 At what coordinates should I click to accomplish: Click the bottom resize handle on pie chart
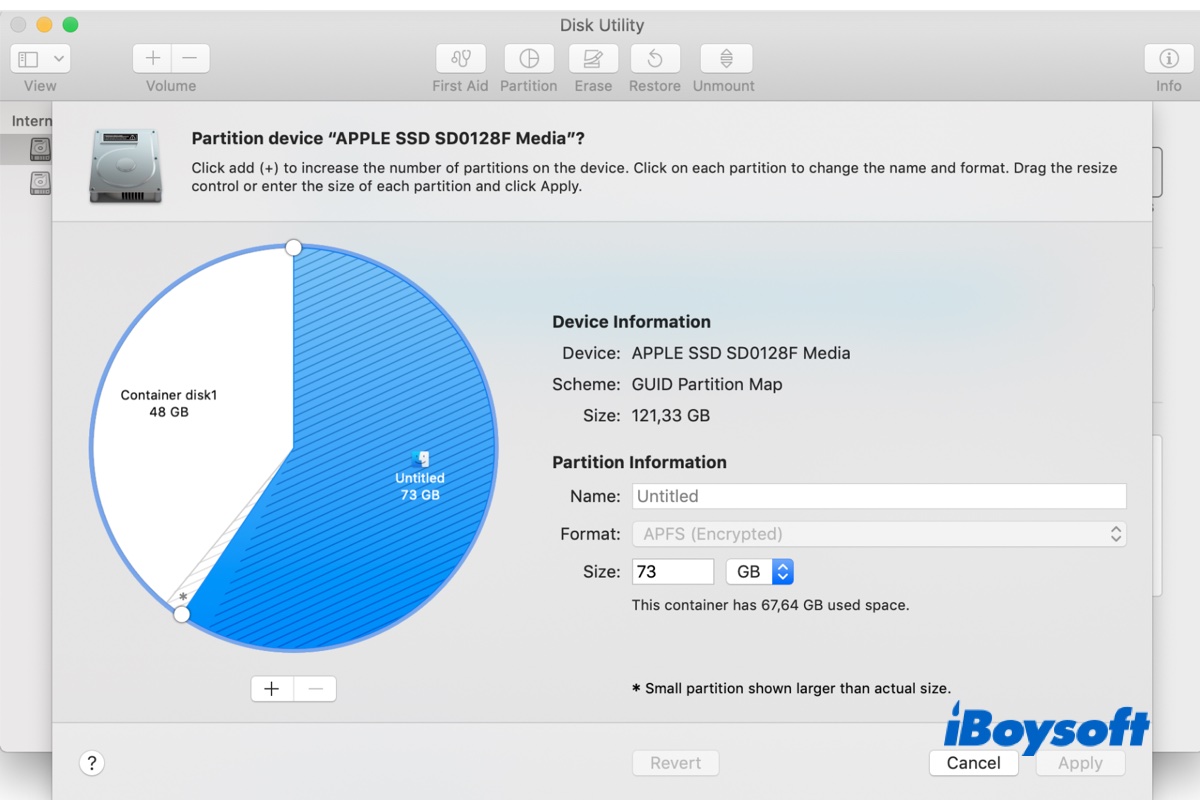[182, 614]
